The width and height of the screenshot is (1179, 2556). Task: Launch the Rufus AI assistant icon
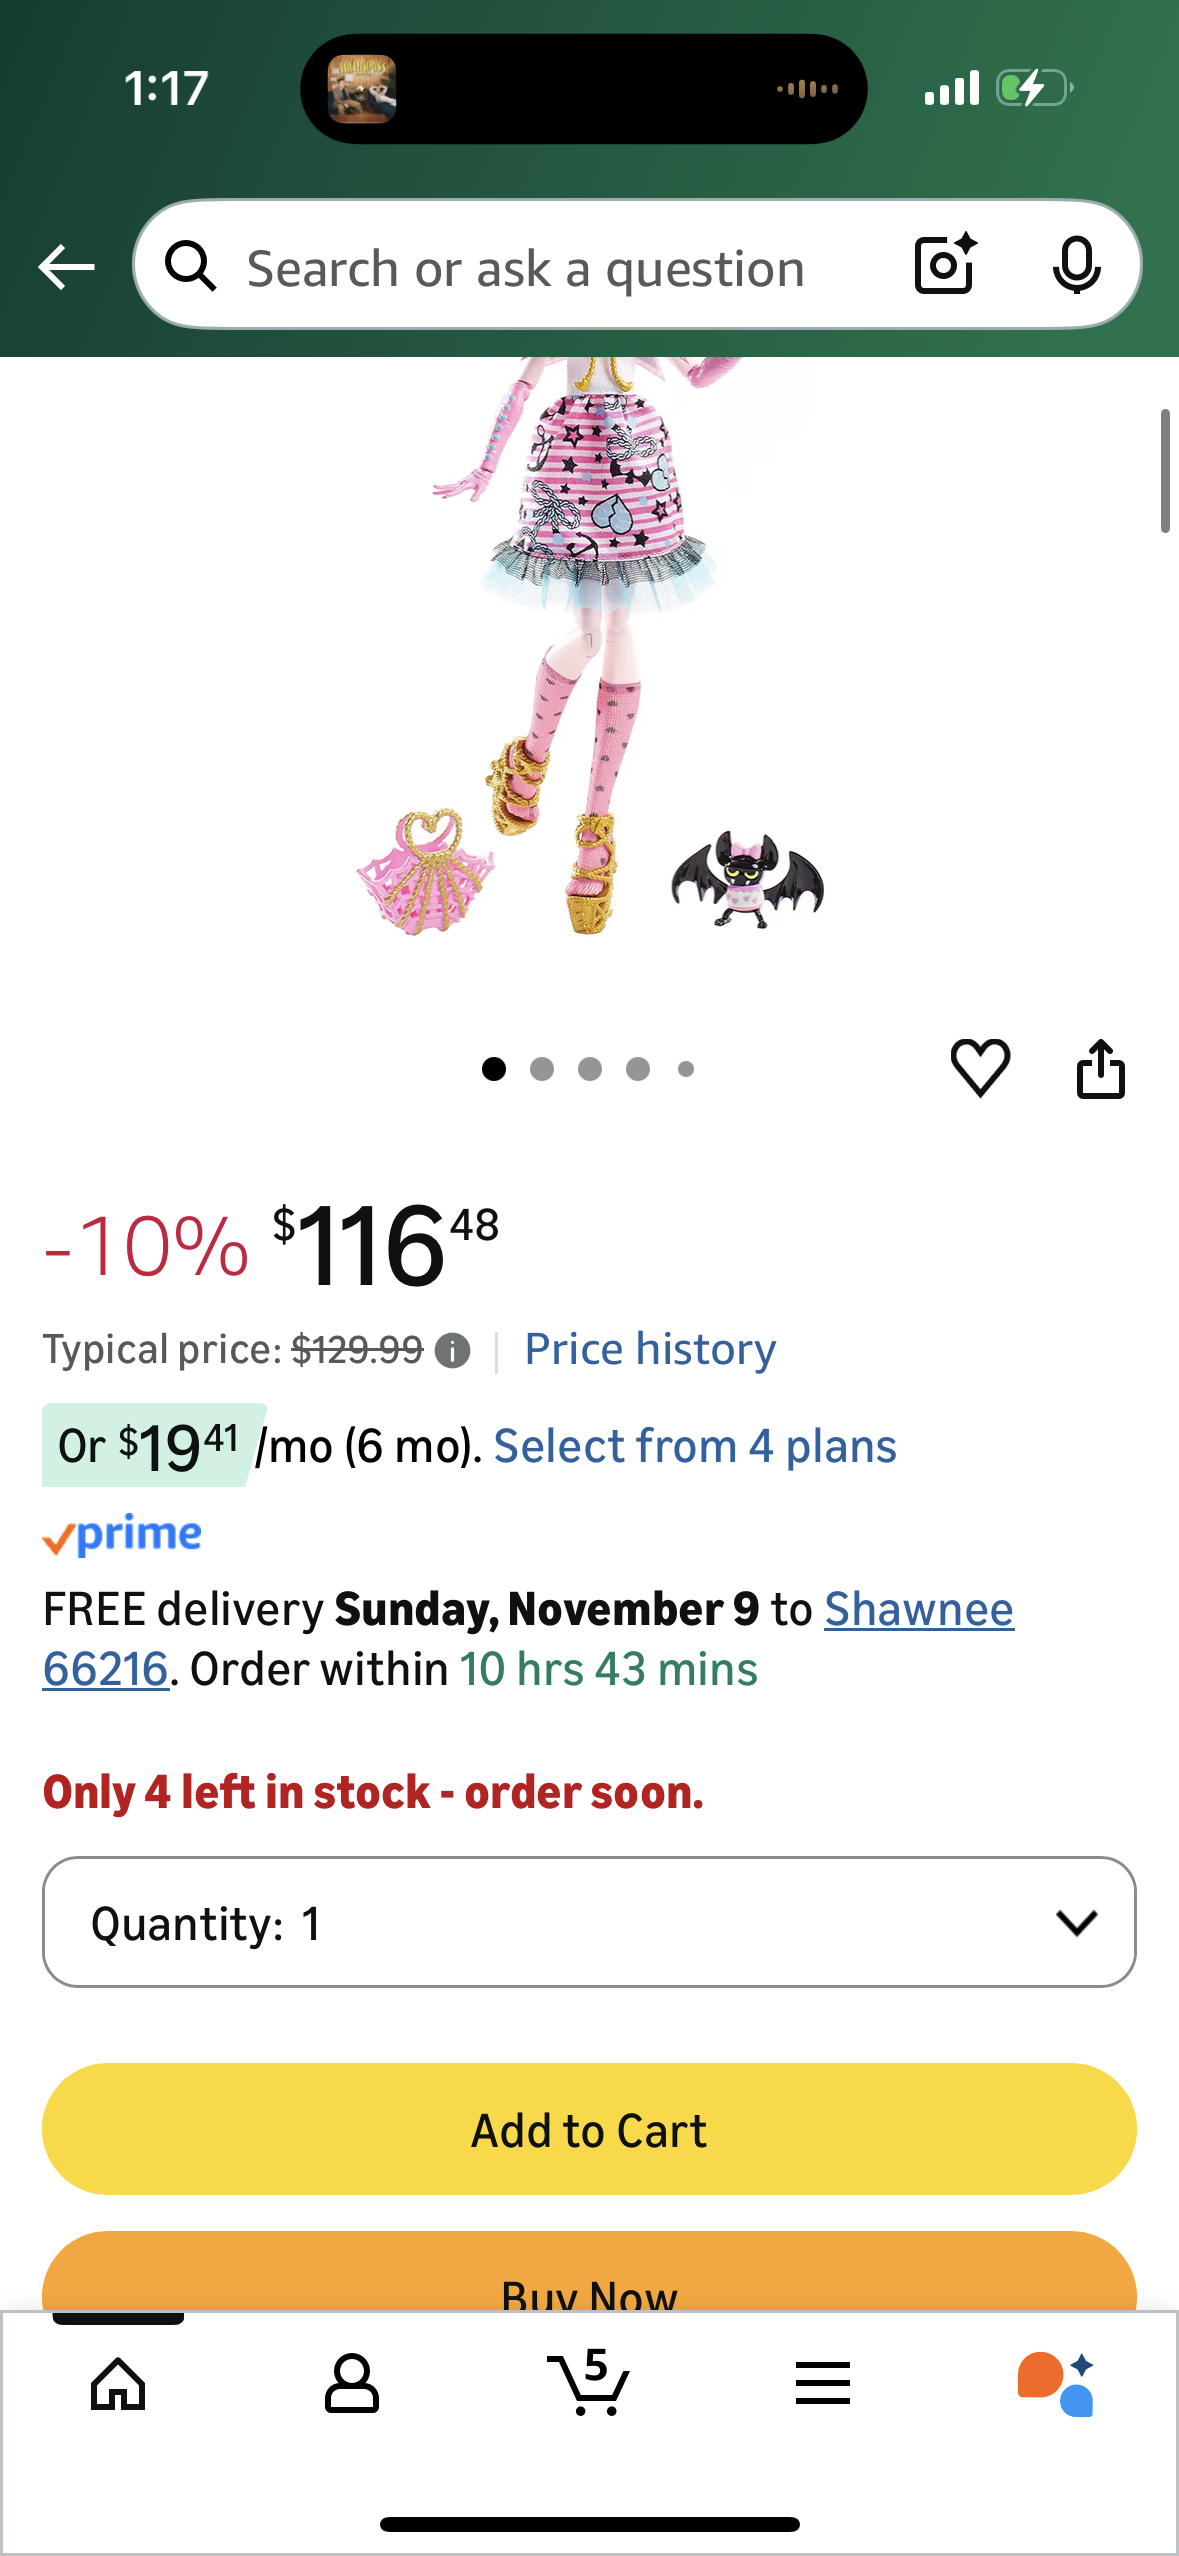pyautogui.click(x=1055, y=2384)
